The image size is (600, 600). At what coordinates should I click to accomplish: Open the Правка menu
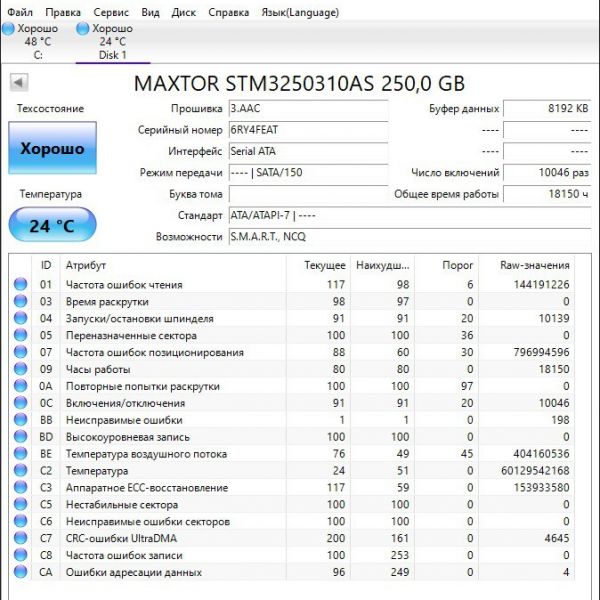[63, 12]
